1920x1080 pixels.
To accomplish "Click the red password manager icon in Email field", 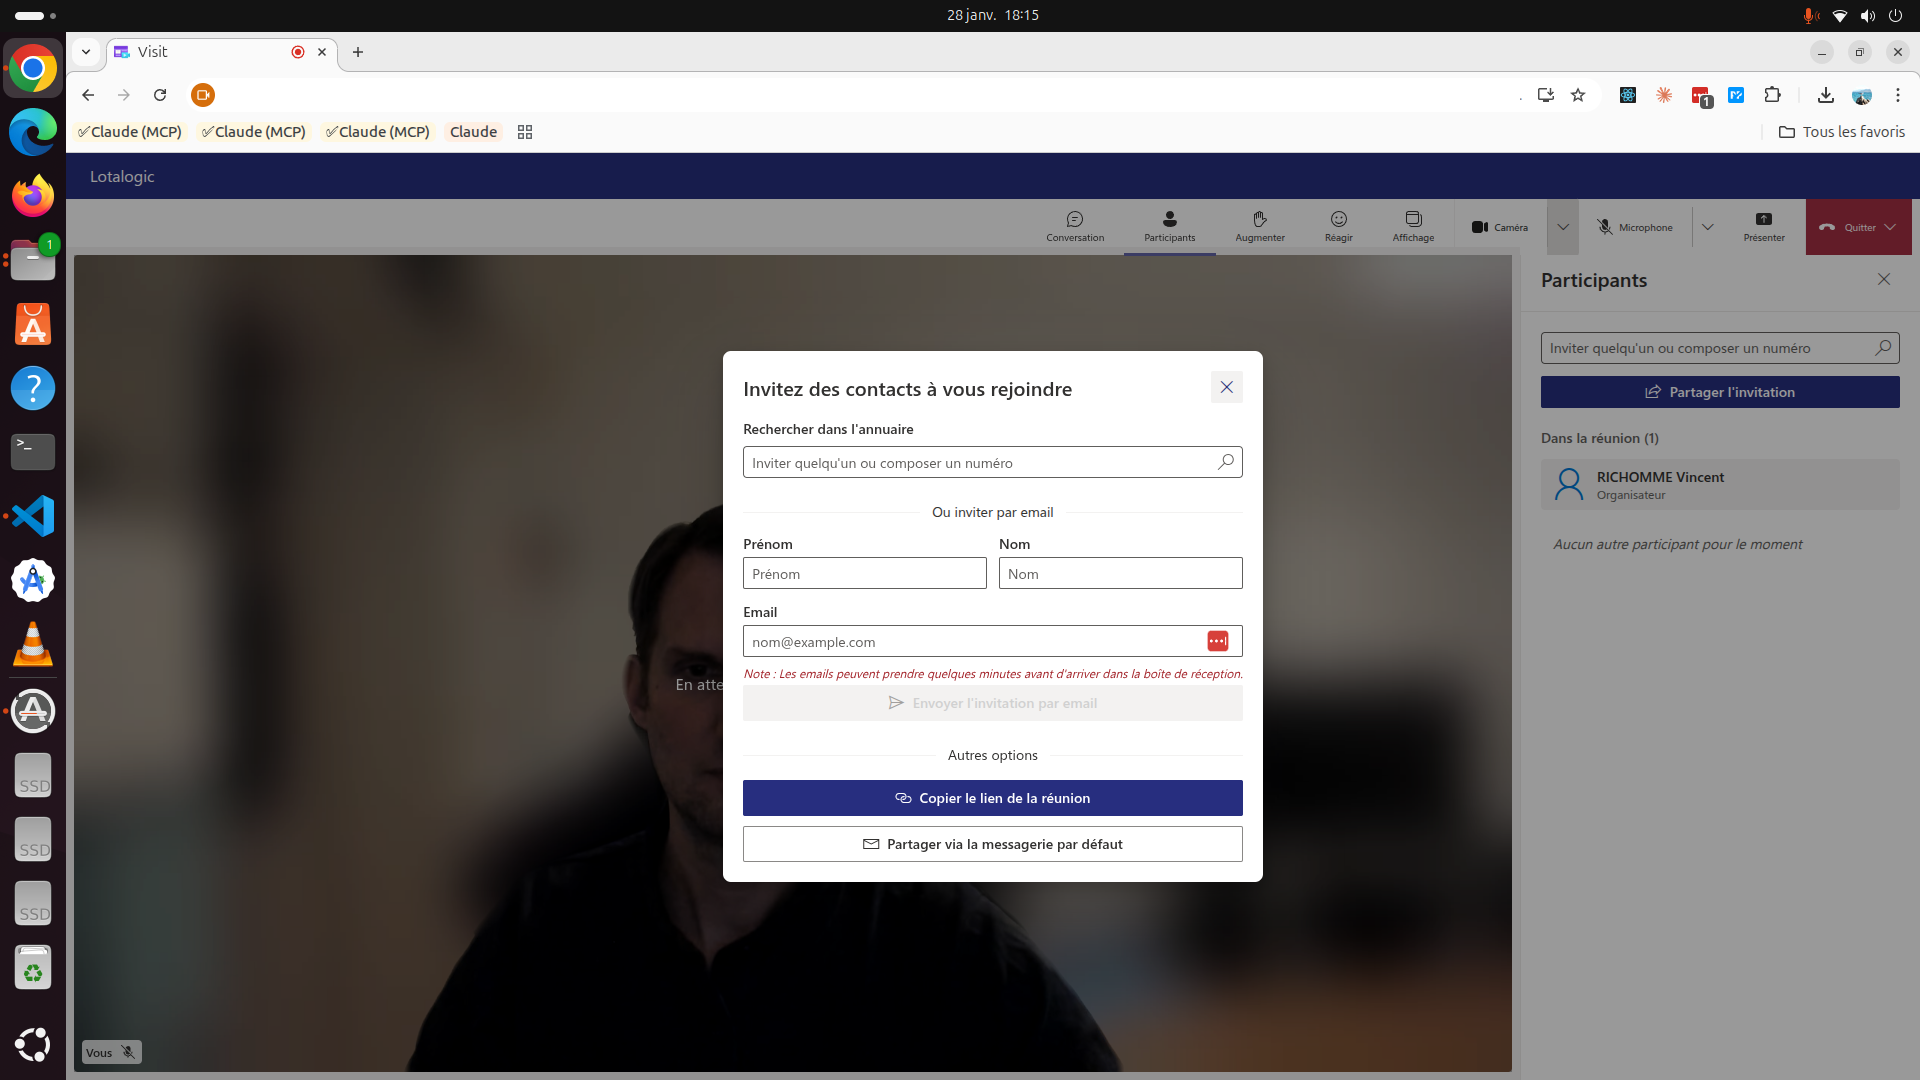I will click(1217, 641).
